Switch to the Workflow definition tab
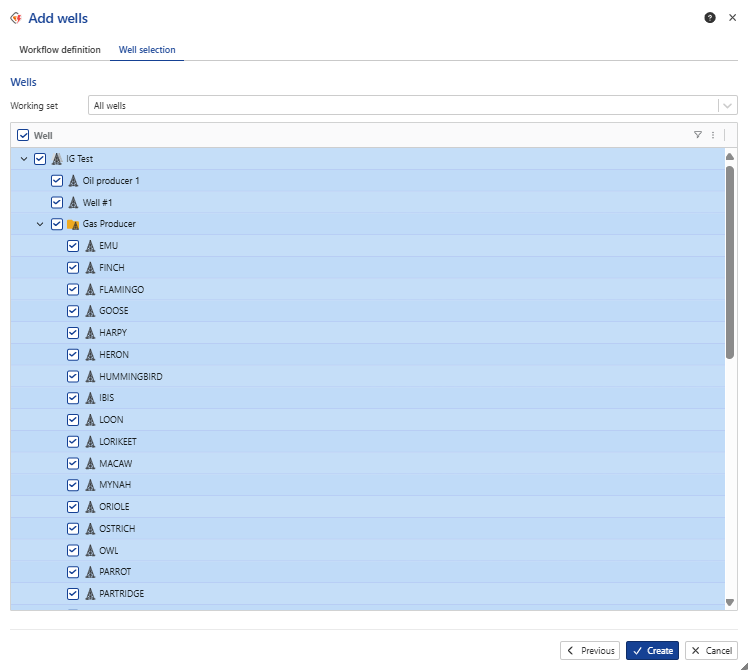Viewport: 748px width, 670px height. tap(60, 50)
